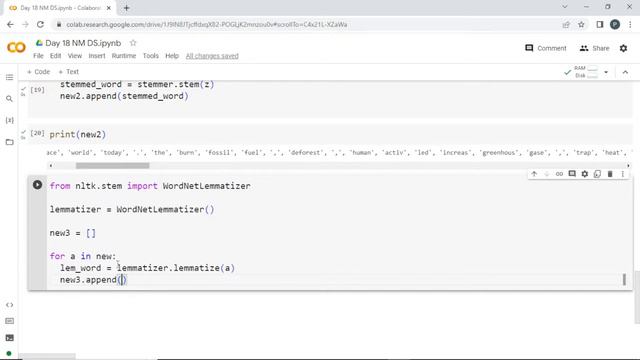Expand runtime connection options dropdown
This screenshot has width=640, height=360.
(606, 72)
